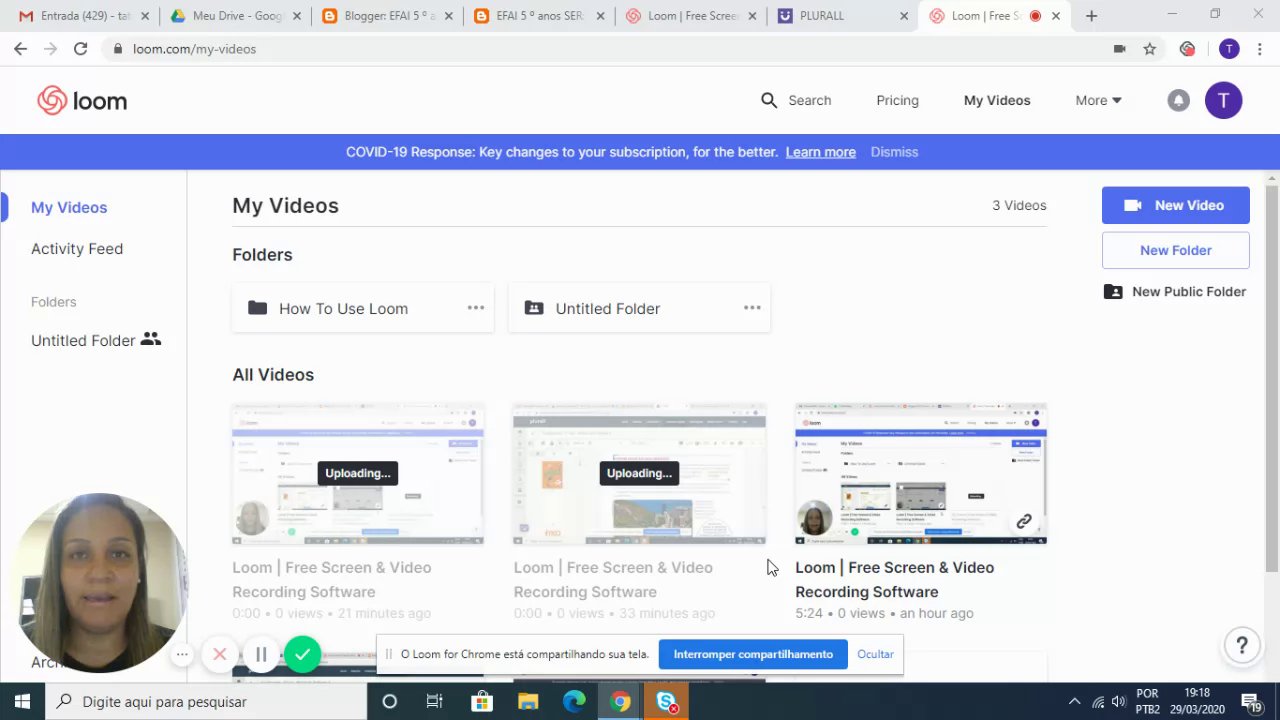The image size is (1280, 720).
Task: Bookmark this page with the star
Action: (x=1150, y=48)
